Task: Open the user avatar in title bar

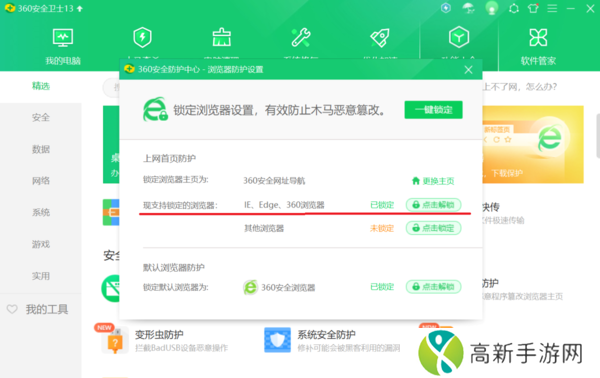Action: click(x=492, y=8)
